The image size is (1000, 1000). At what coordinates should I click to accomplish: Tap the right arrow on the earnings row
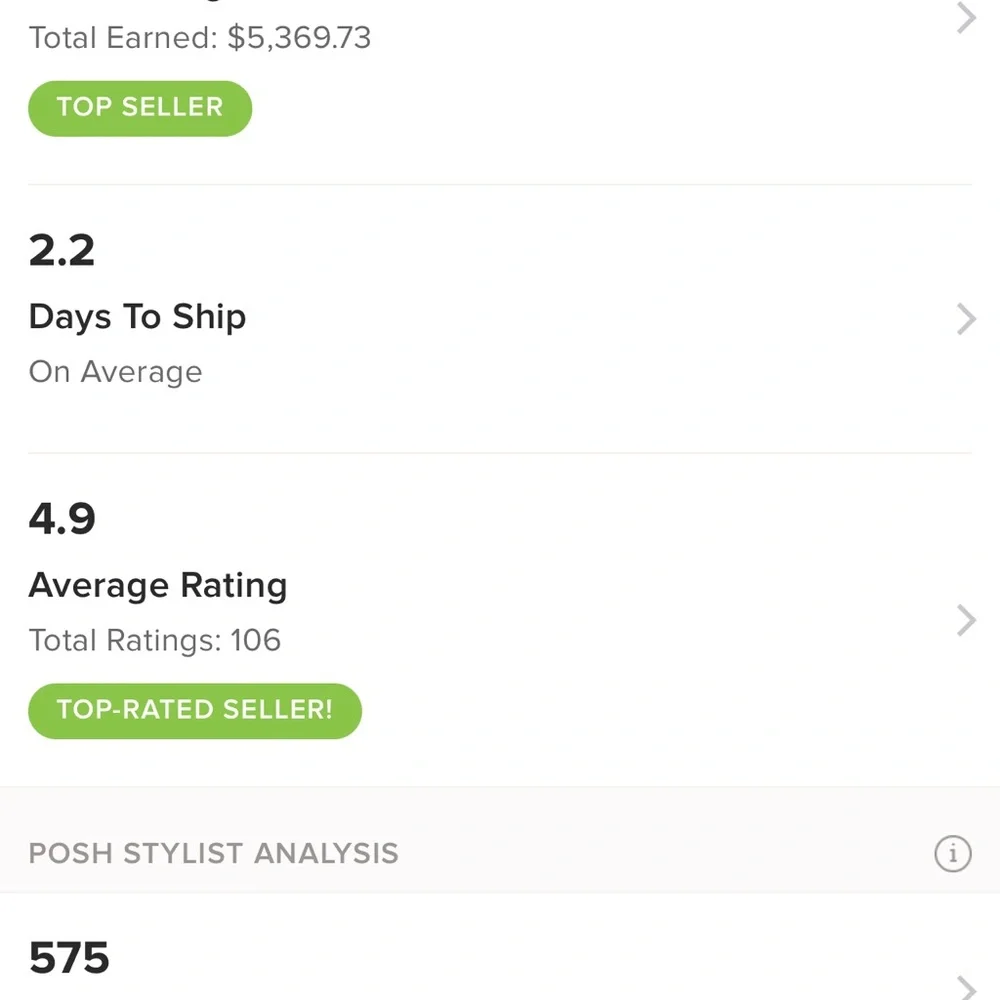coord(963,18)
